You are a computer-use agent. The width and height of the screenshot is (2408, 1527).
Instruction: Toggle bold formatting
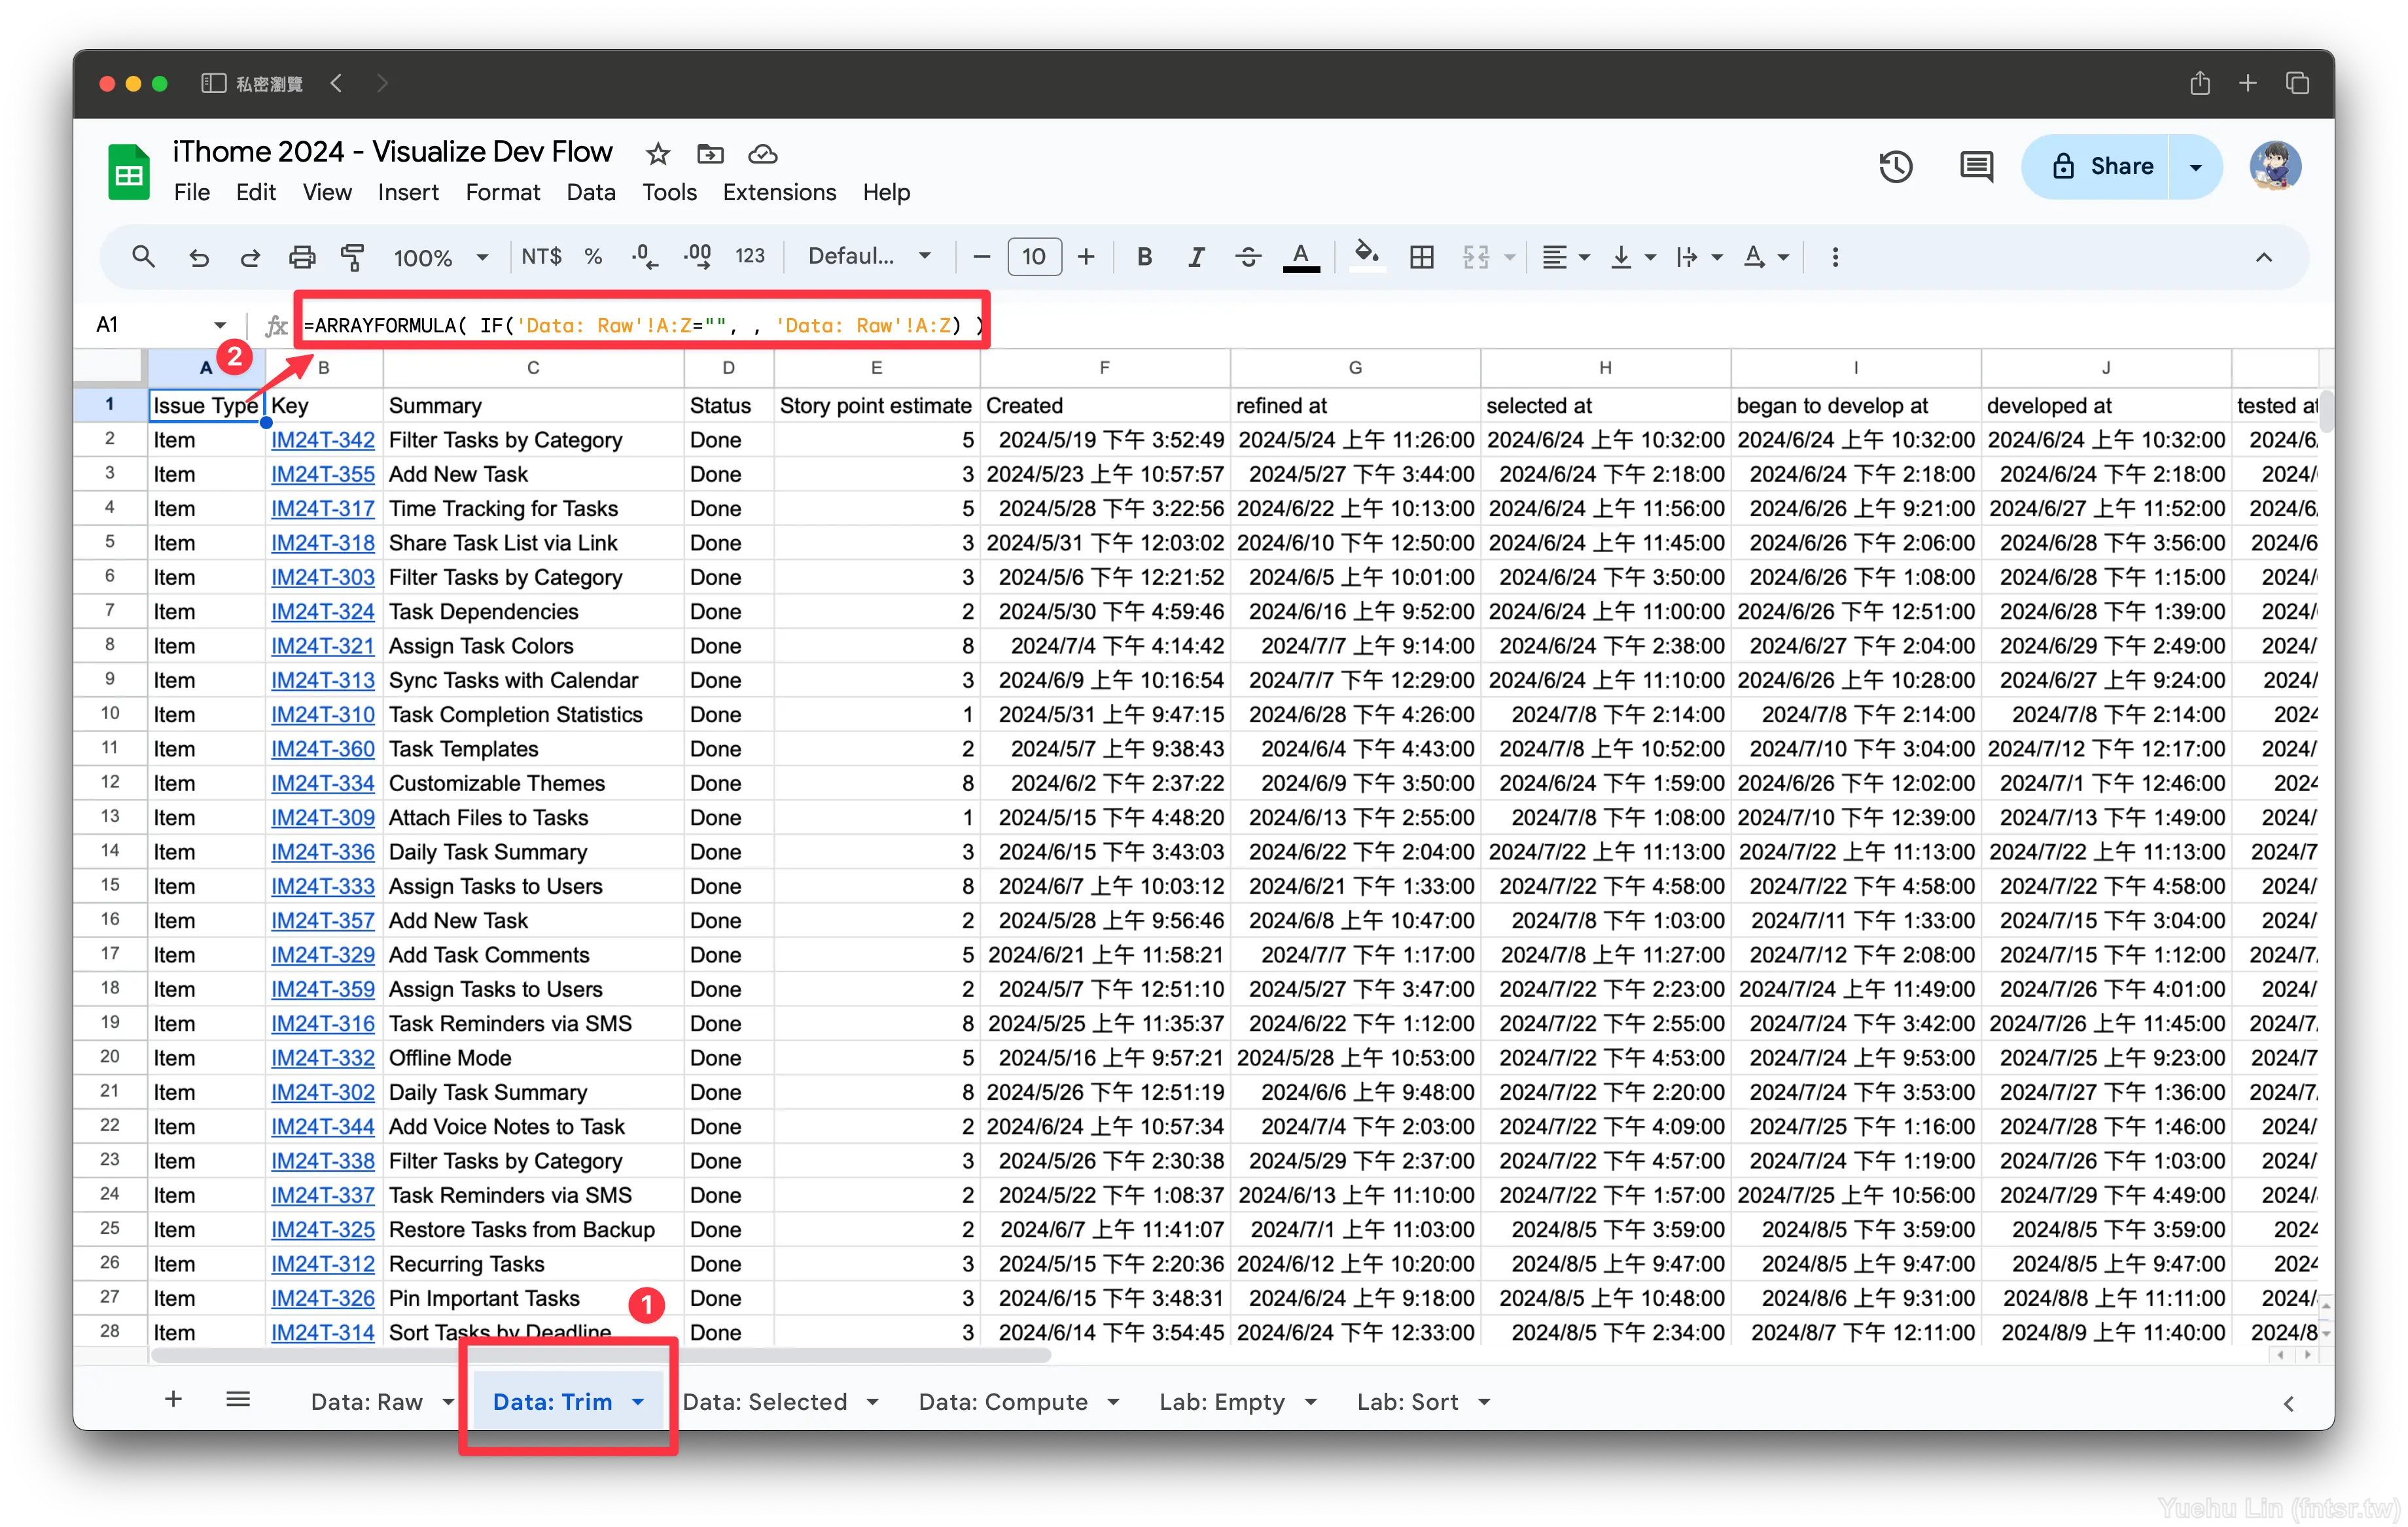pos(1145,257)
